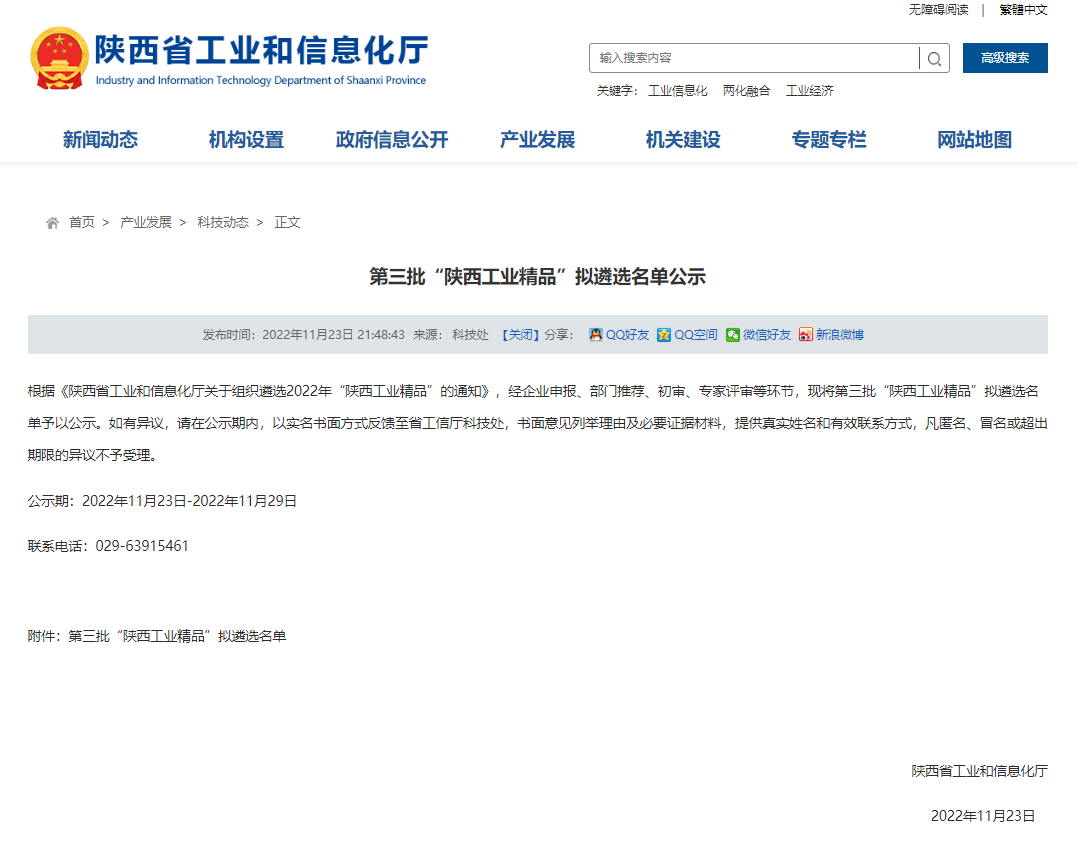Click the phone number 029-63915461
The height and width of the screenshot is (841, 1078).
pos(142,546)
